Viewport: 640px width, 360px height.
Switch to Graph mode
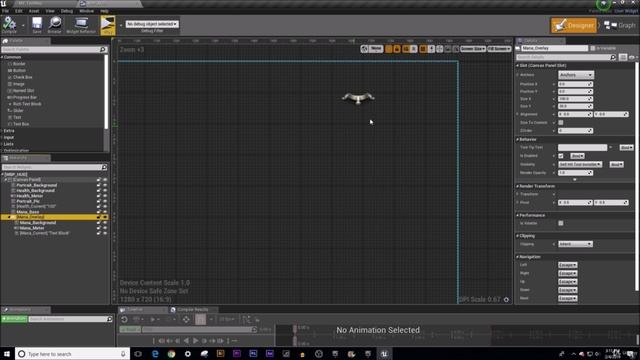(620, 25)
